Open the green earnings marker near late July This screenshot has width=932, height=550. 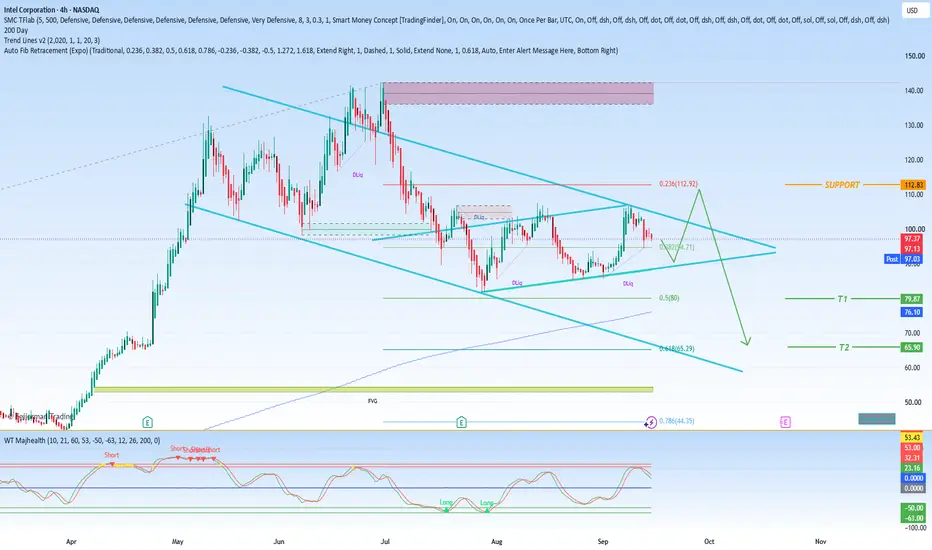click(461, 422)
